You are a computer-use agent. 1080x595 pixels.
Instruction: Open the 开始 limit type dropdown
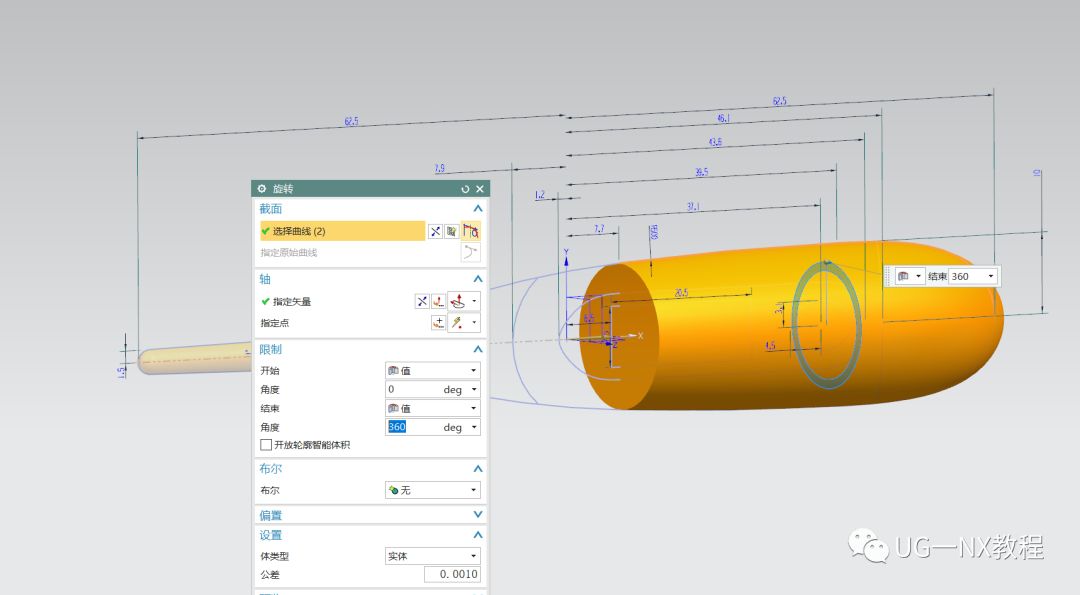[433, 370]
